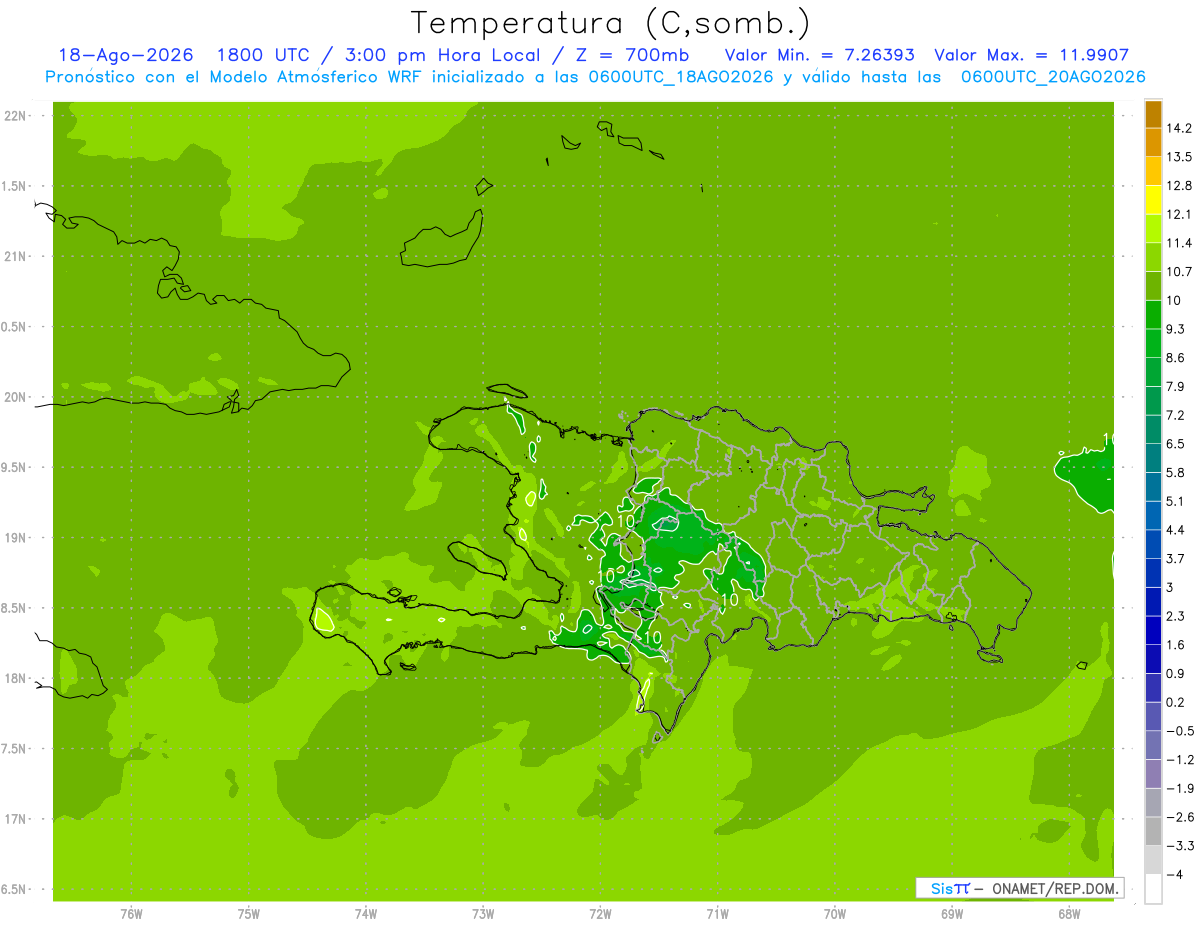Pick the gray colorbar swatch between -3.3 and -2.6
Image resolution: width=1200 pixels, height=927 pixels.
tap(1153, 831)
